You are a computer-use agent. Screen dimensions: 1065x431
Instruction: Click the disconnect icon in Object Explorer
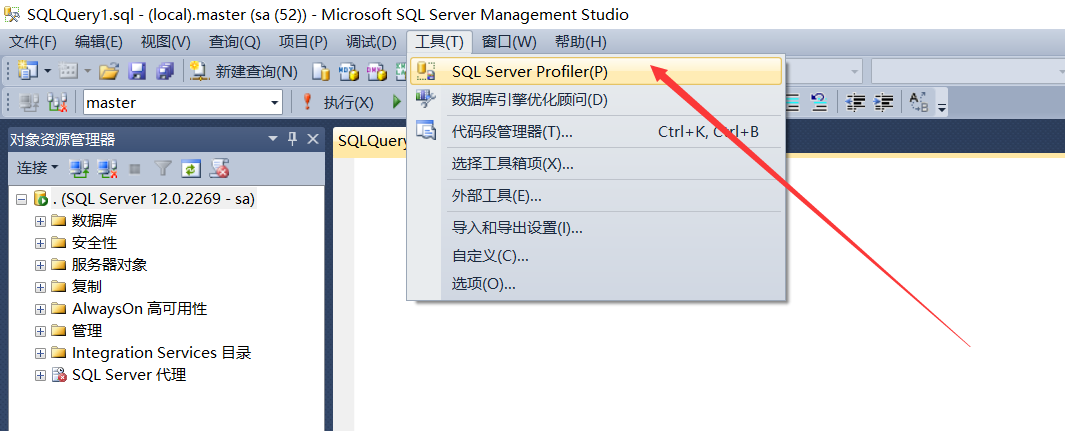[108, 168]
